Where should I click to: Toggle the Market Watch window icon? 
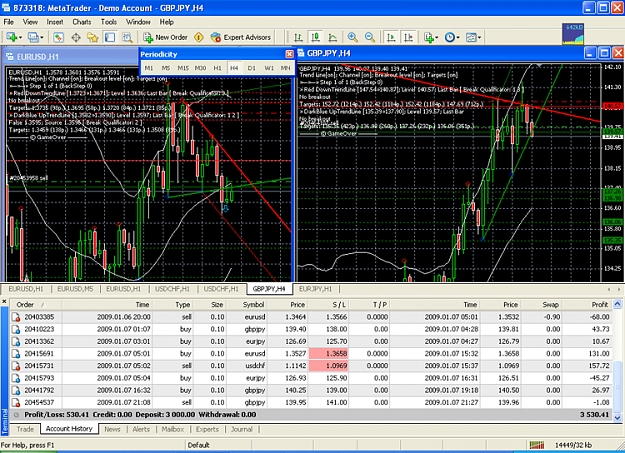pyautogui.click(x=58, y=37)
